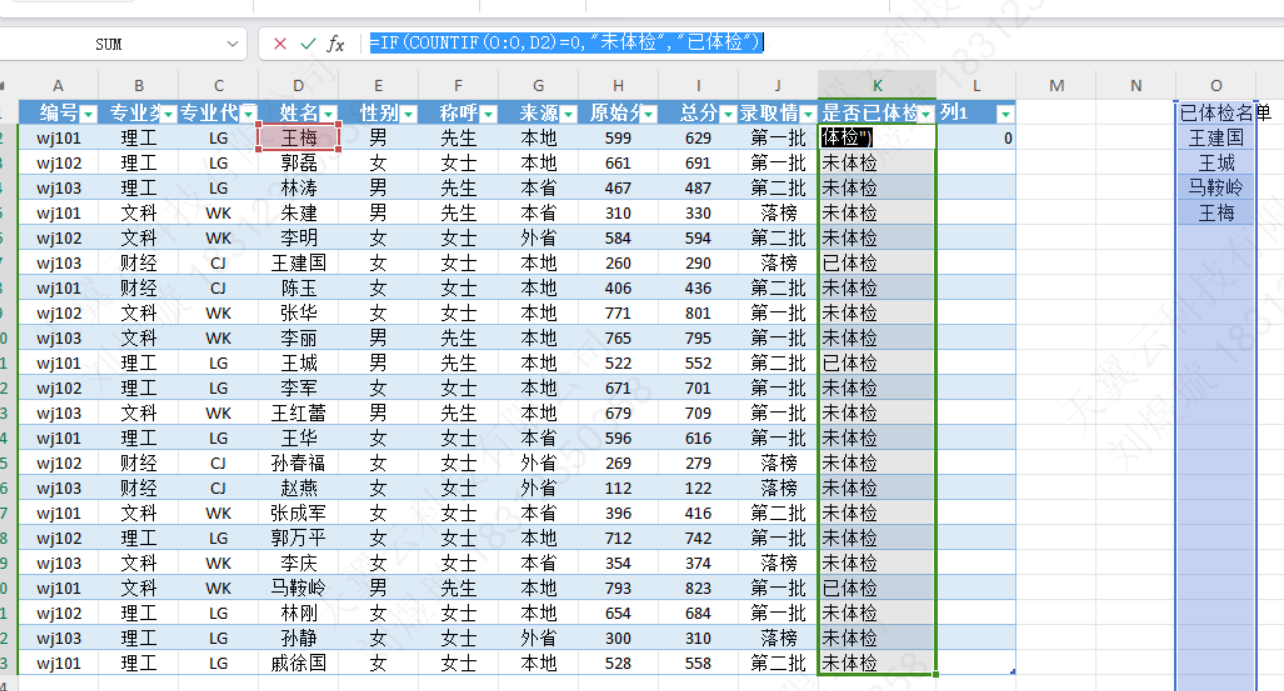The width and height of the screenshot is (1284, 691).
Task: Open the 专业代 header filter dropdown
Action: pos(248,113)
